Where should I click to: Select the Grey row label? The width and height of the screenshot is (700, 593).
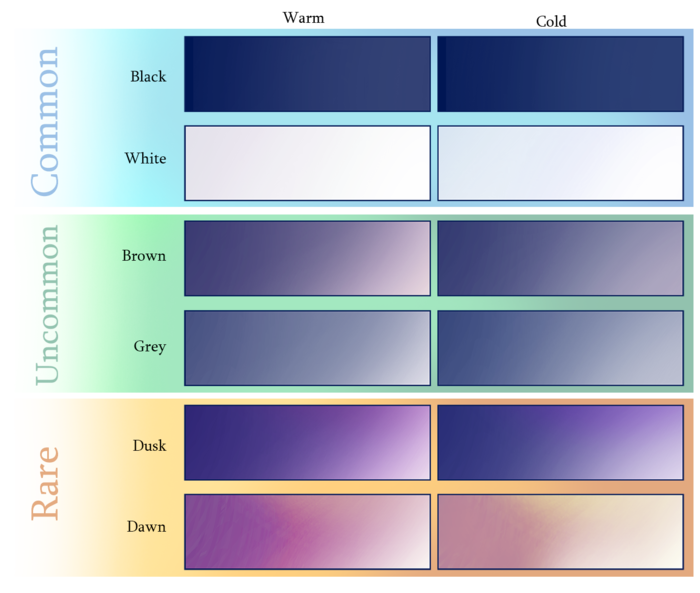[x=149, y=347]
